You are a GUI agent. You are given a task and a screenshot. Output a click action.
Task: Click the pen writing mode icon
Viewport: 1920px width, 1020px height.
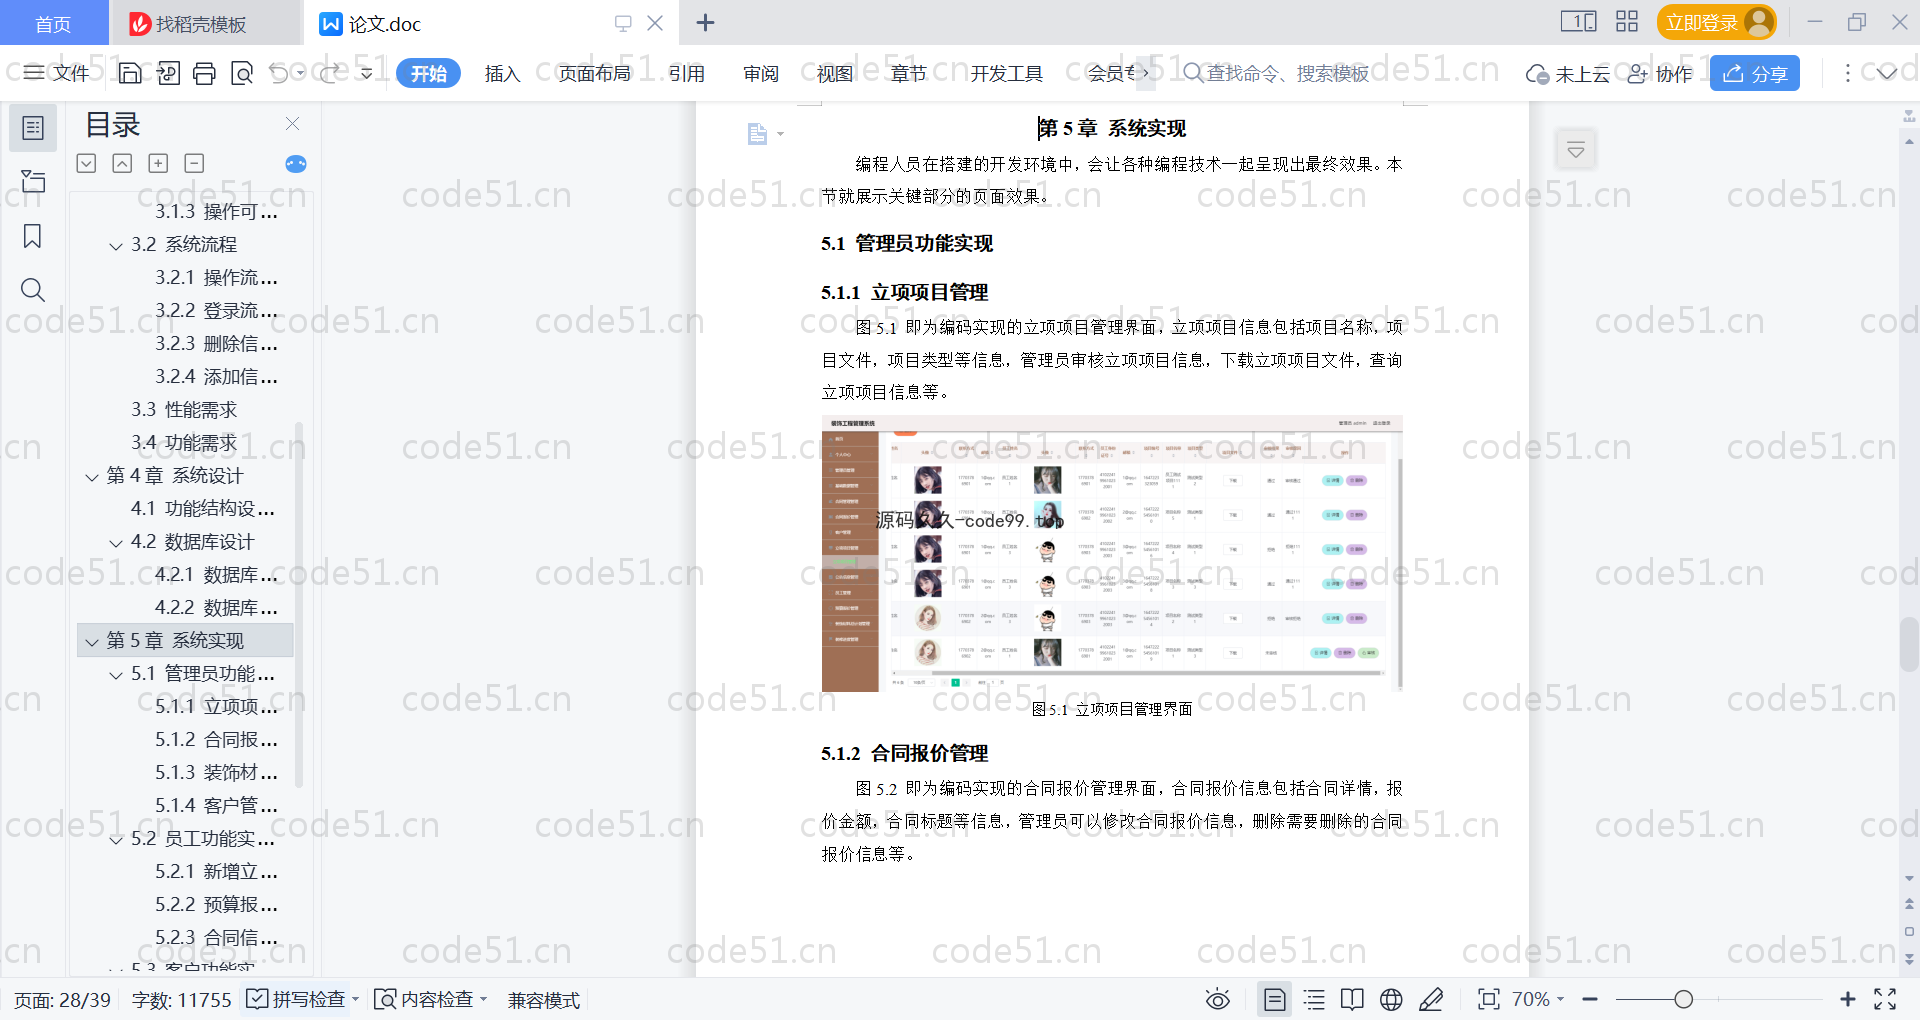[x=1431, y=999]
